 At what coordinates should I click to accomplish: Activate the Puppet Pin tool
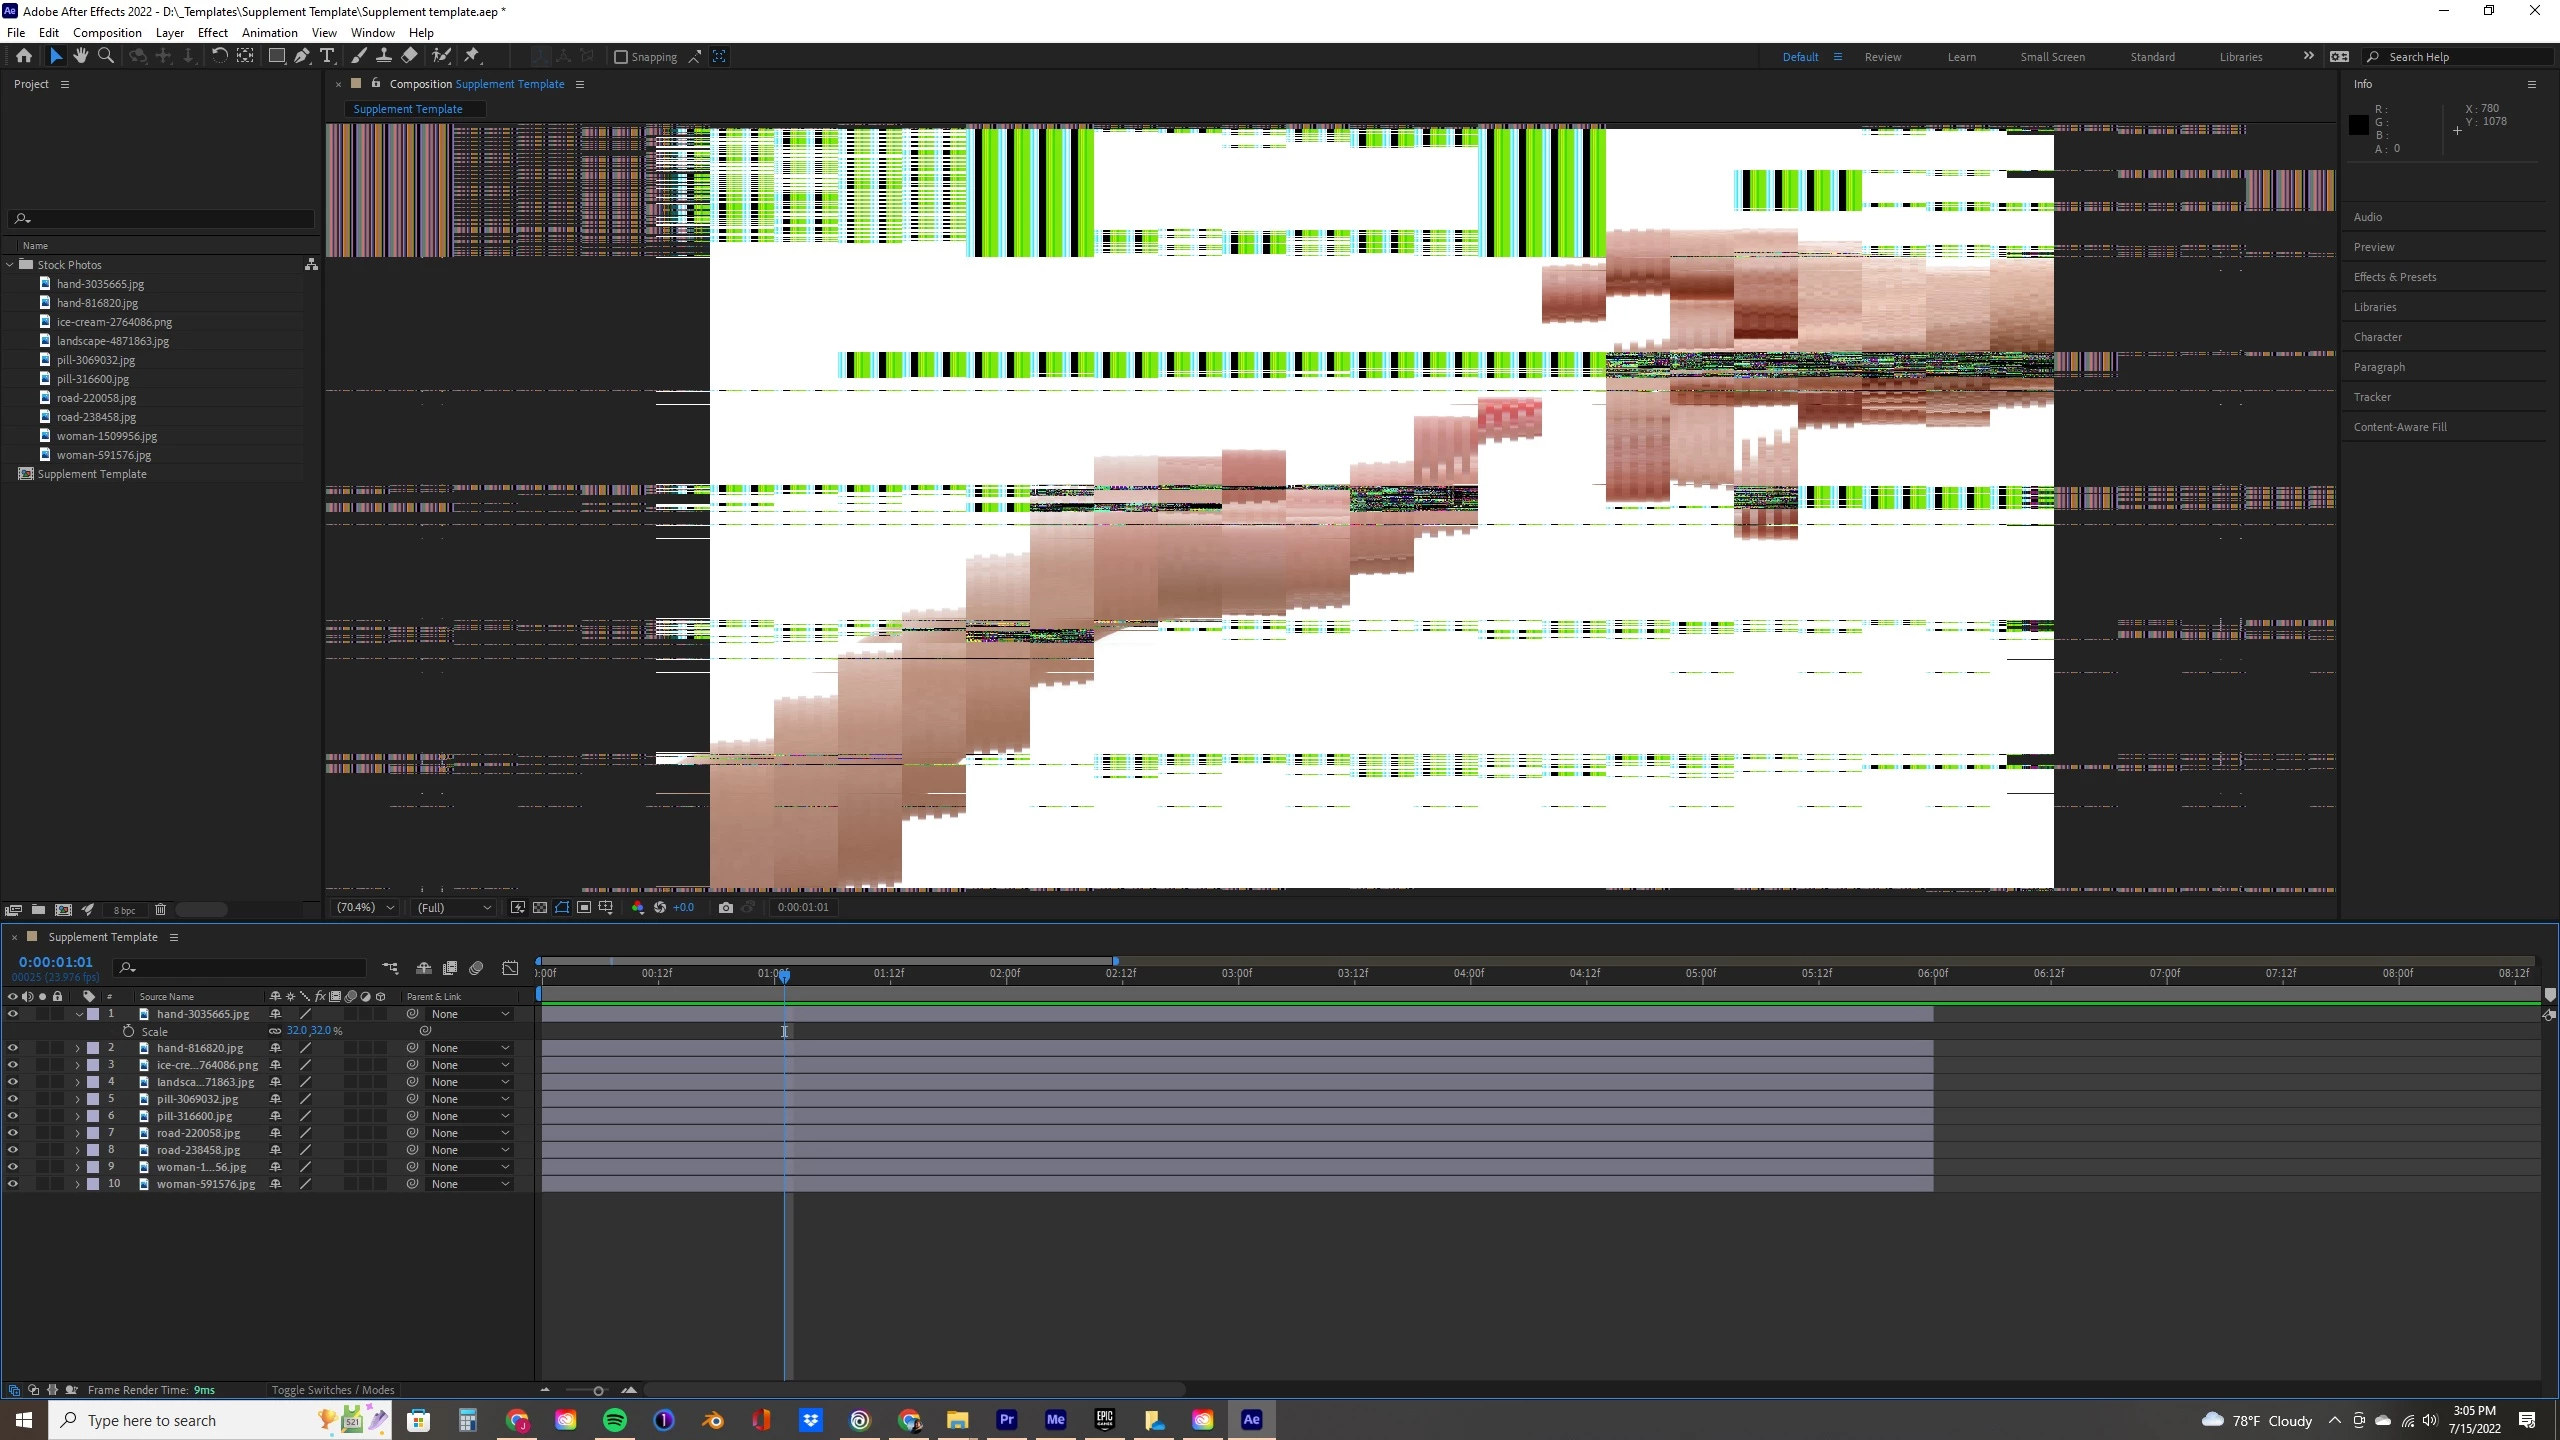click(471, 56)
